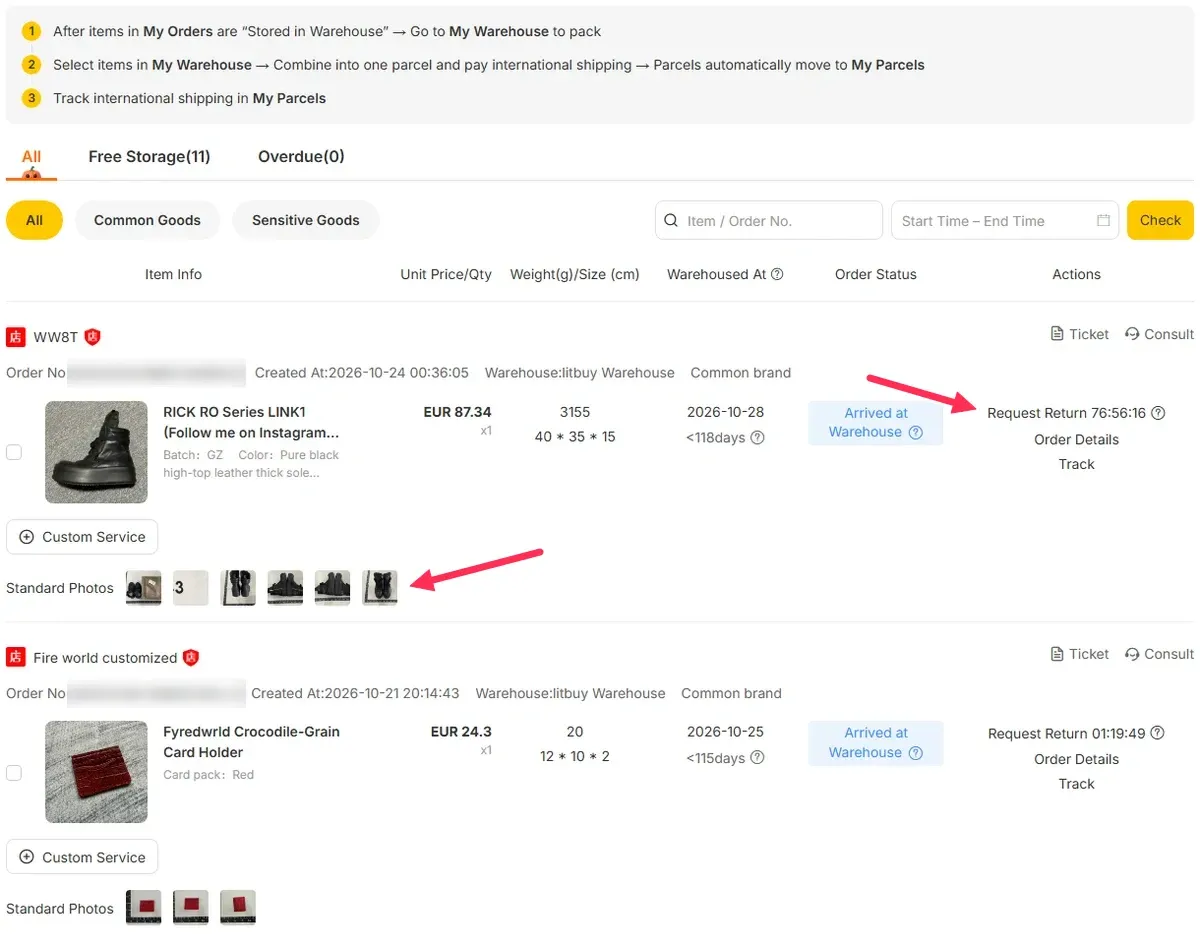Image resolution: width=1200 pixels, height=934 pixels.
Task: Open the calendar icon in the date range field
Action: click(x=1104, y=221)
